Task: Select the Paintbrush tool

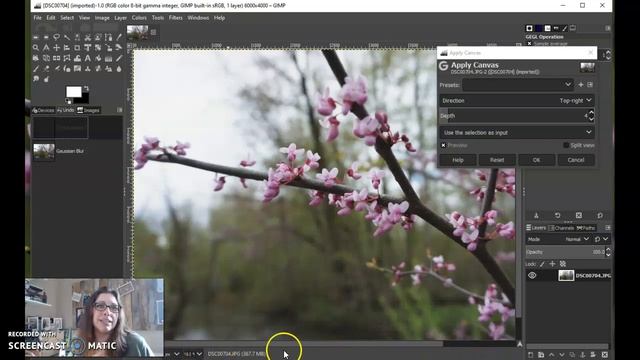Action: (36, 69)
